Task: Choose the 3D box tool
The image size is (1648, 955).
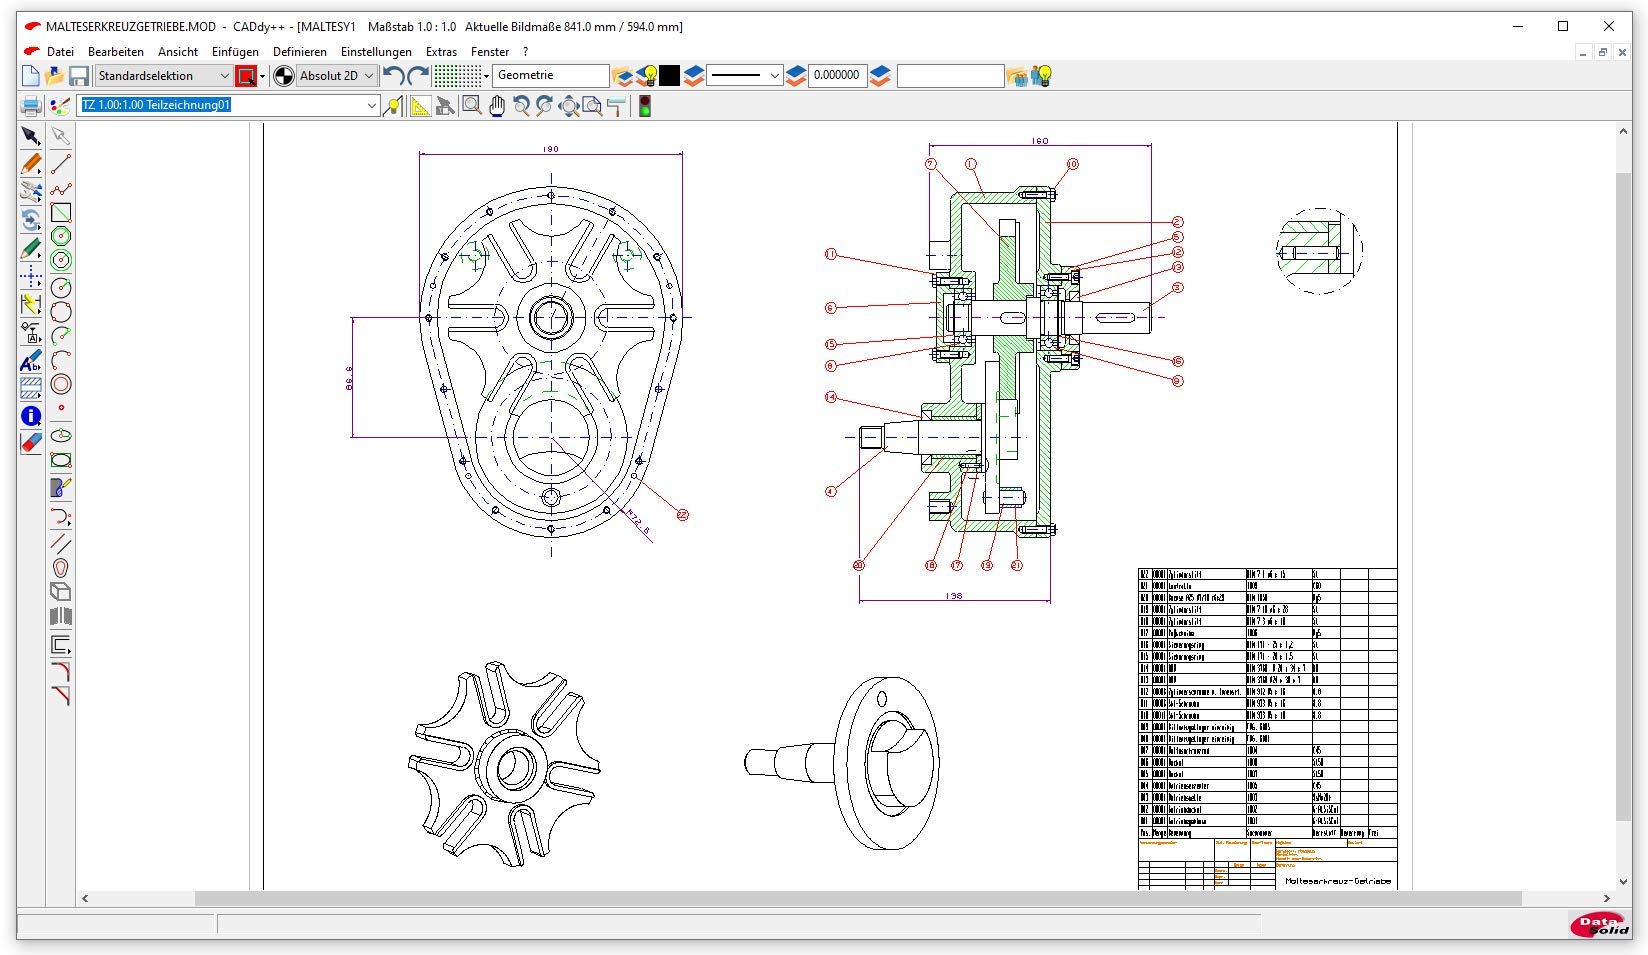Action: (x=61, y=592)
